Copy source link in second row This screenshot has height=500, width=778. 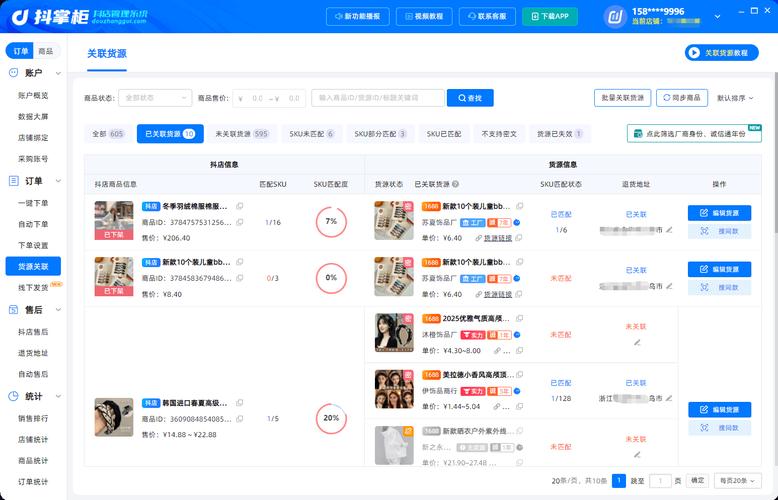519,294
